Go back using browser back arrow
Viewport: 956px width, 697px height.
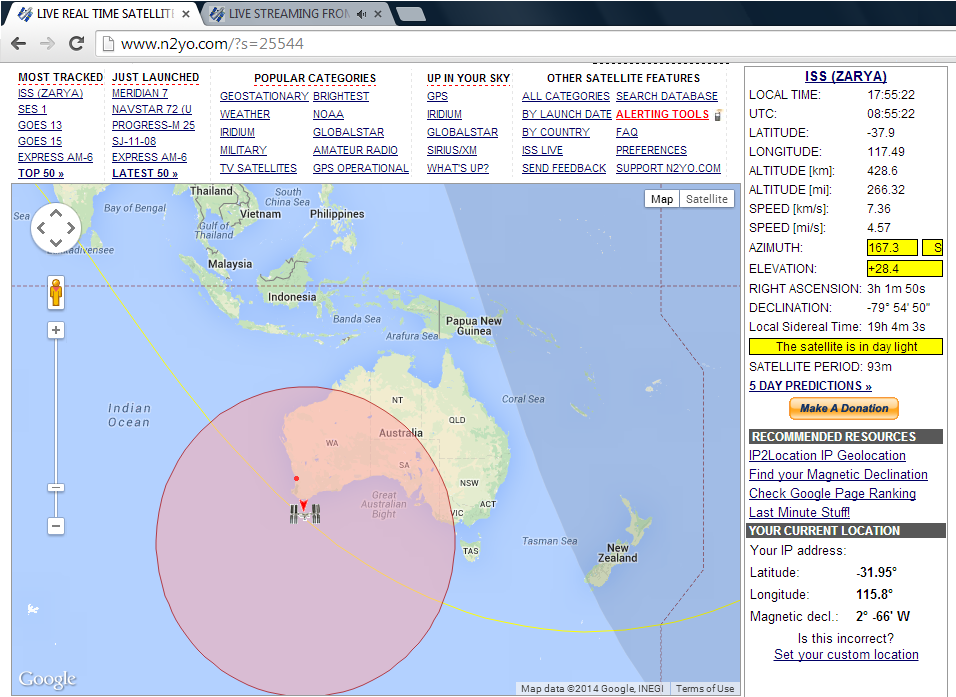[18, 43]
